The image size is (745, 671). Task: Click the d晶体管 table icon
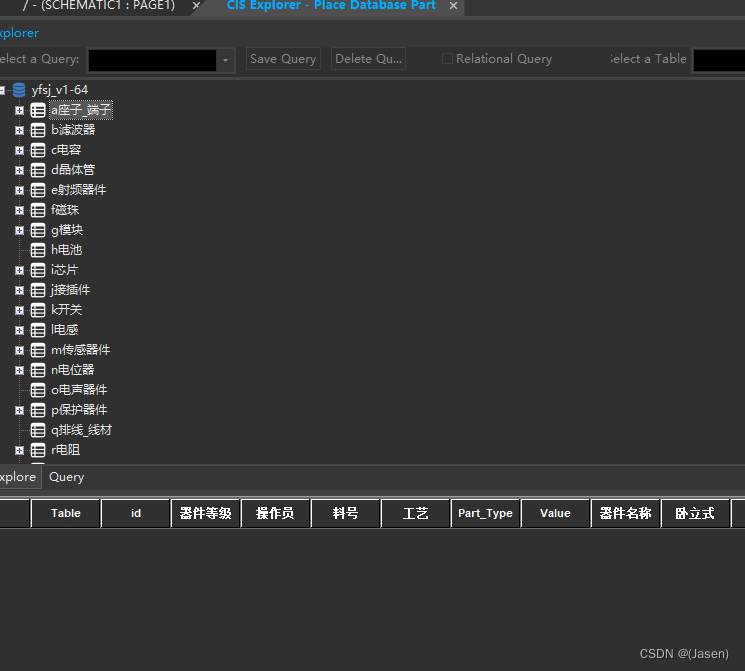pyautogui.click(x=38, y=170)
